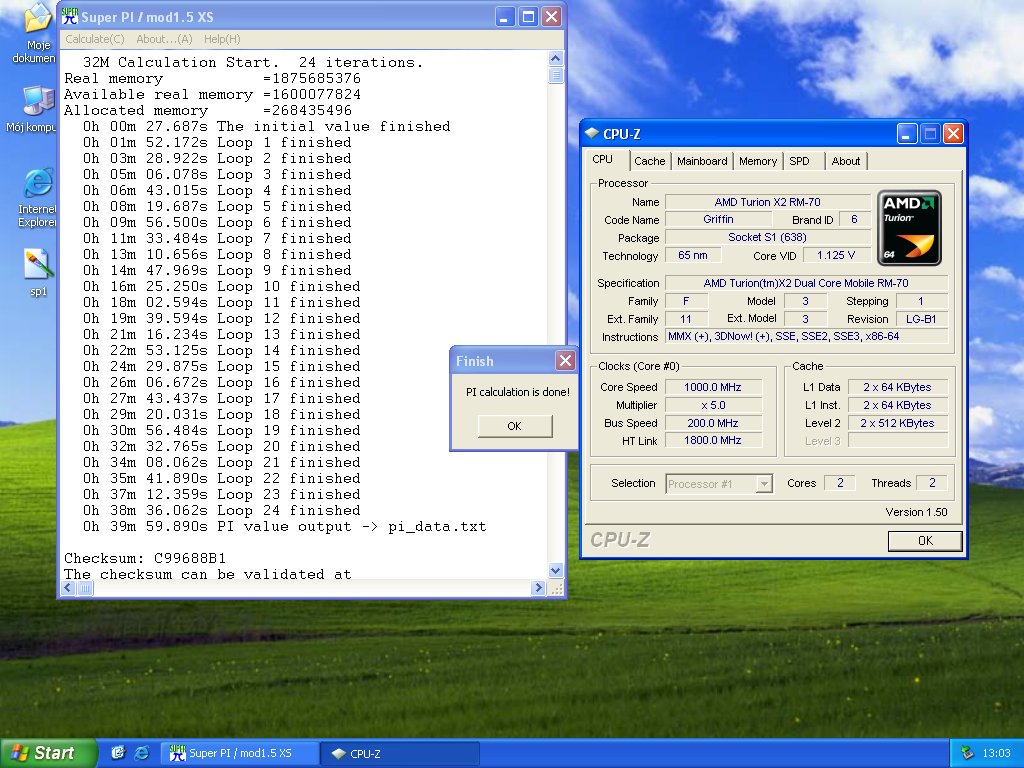Close the CPU-Z window

click(x=953, y=134)
